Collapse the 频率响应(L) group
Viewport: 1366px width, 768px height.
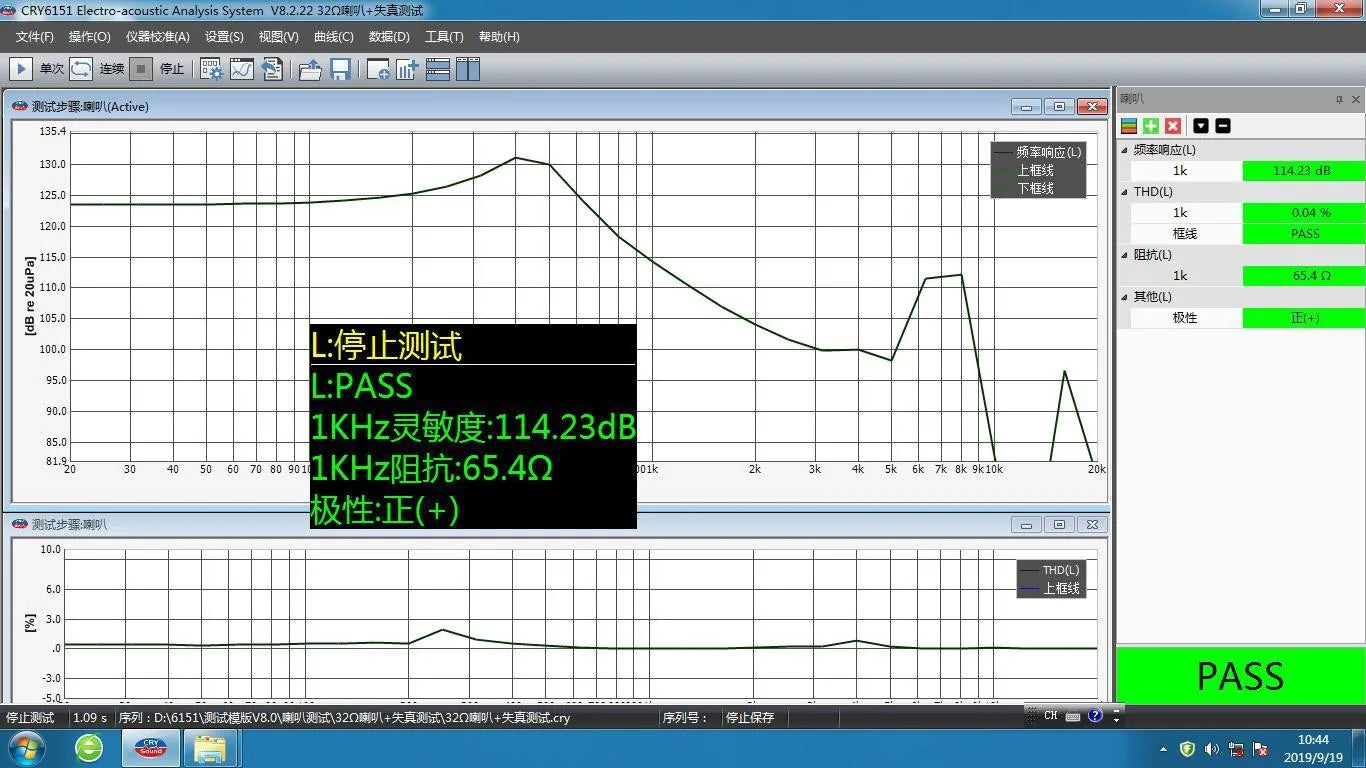(x=1125, y=150)
